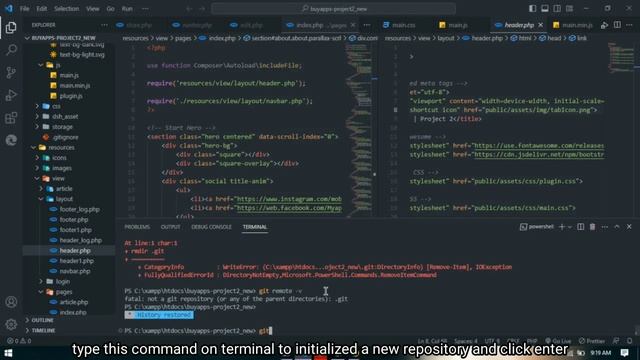The image size is (640, 360).
Task: Open .gitignore file in explorer
Action: [x=65, y=137]
